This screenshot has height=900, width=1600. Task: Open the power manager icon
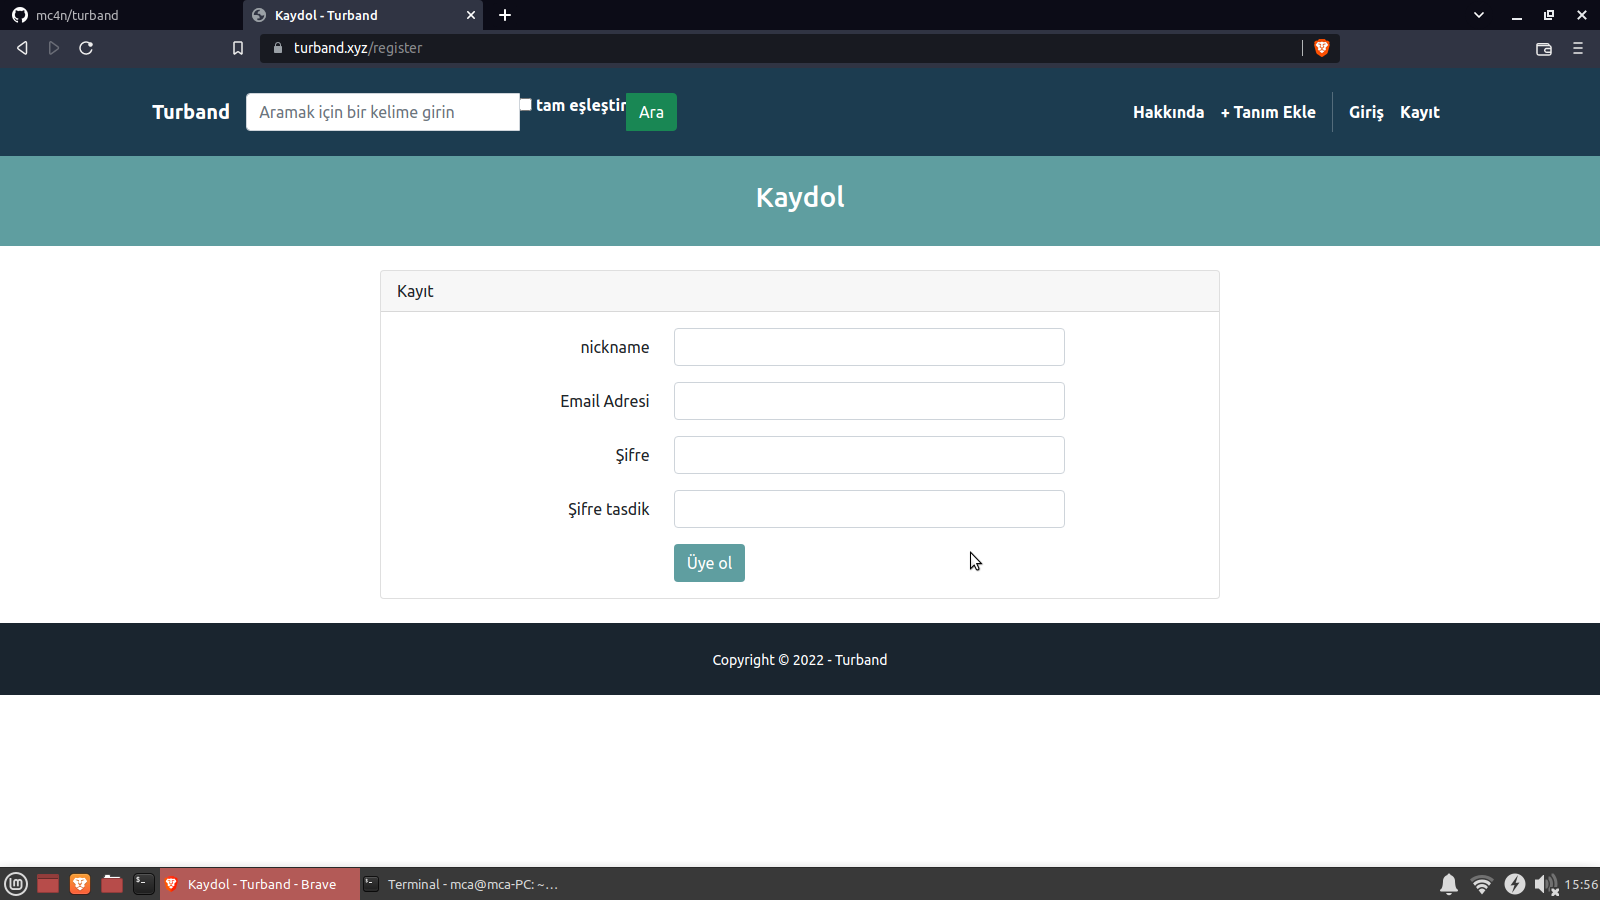tap(1515, 884)
